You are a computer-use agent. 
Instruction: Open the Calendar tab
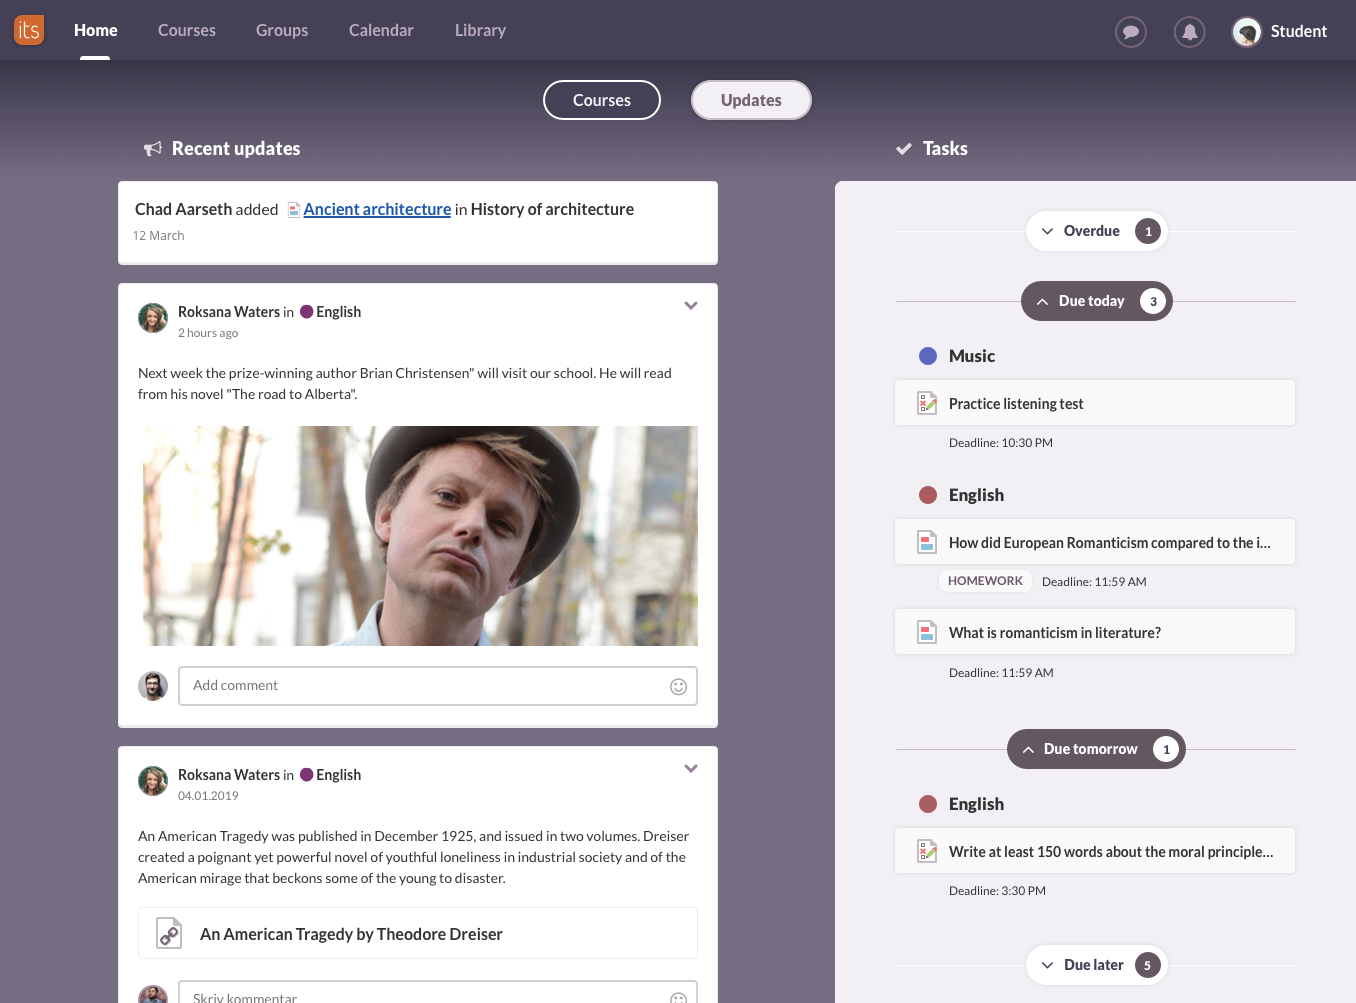[381, 30]
